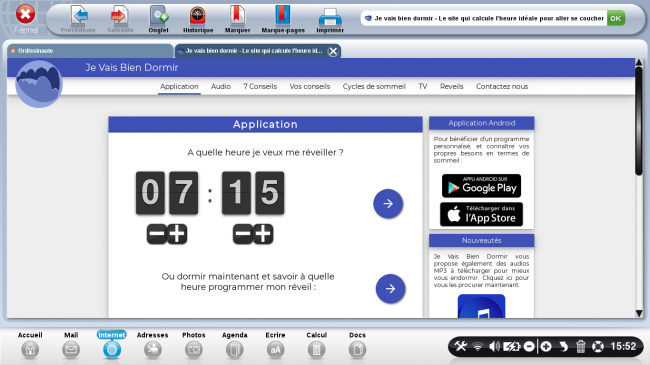Viewport: 650px width, 365px height.
Task: Open the Reveils menu item
Action: (x=451, y=86)
